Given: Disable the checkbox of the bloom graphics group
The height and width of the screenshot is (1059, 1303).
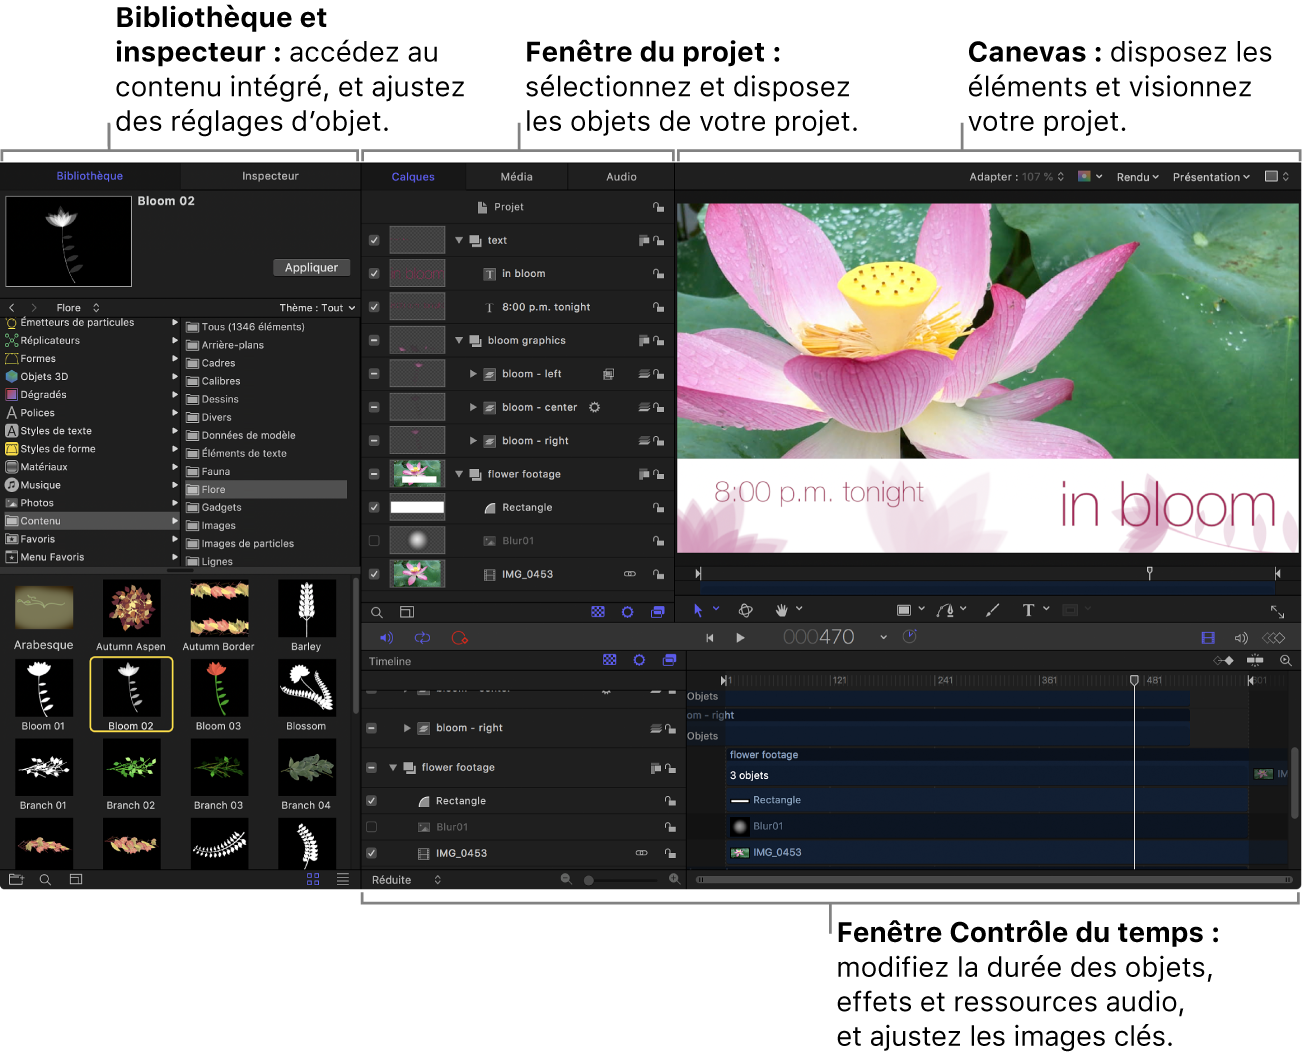Looking at the screenshot, I should click(373, 340).
